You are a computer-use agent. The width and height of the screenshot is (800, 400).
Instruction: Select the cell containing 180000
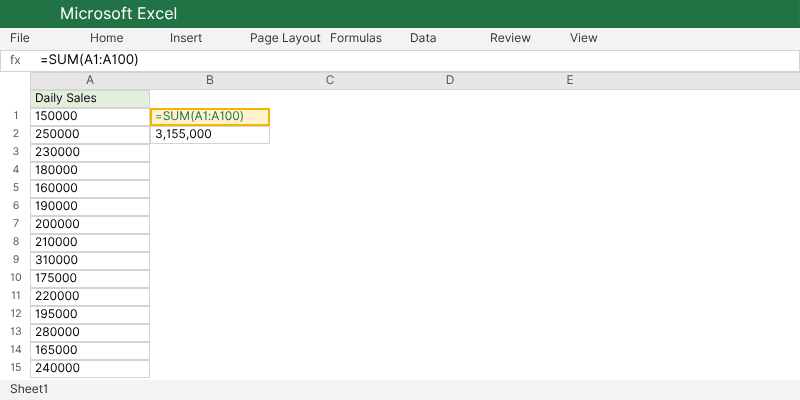click(90, 171)
